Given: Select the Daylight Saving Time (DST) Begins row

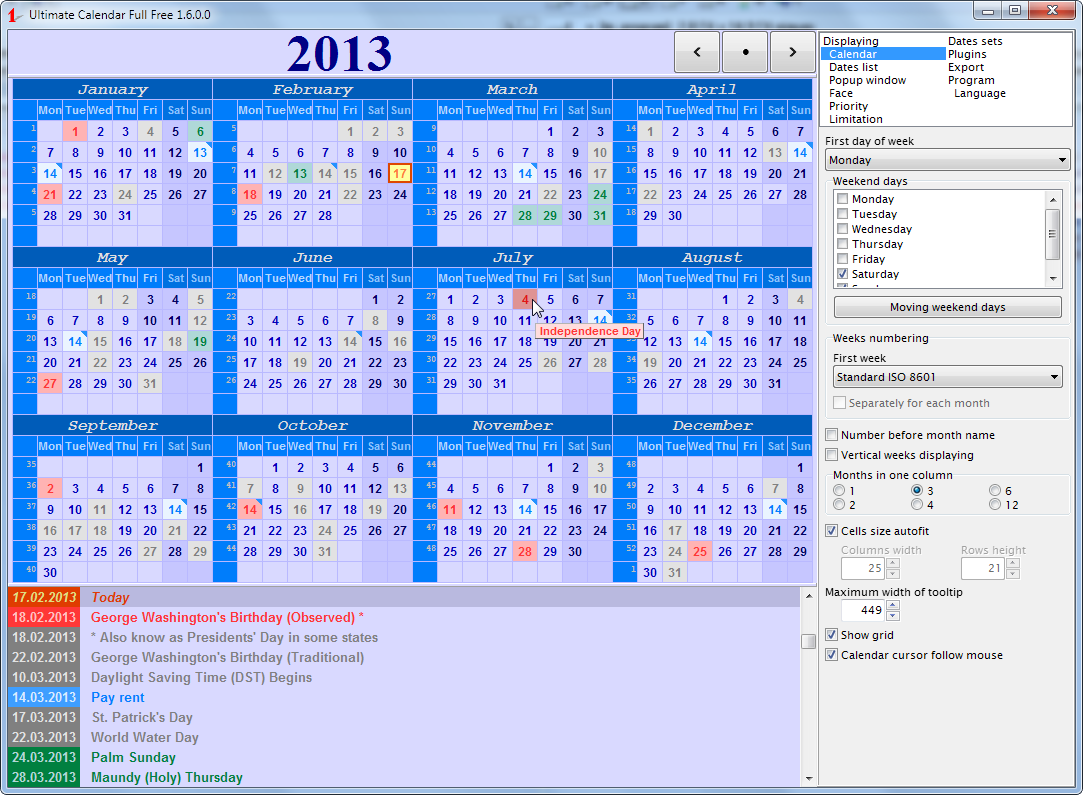Looking at the screenshot, I should (404, 678).
